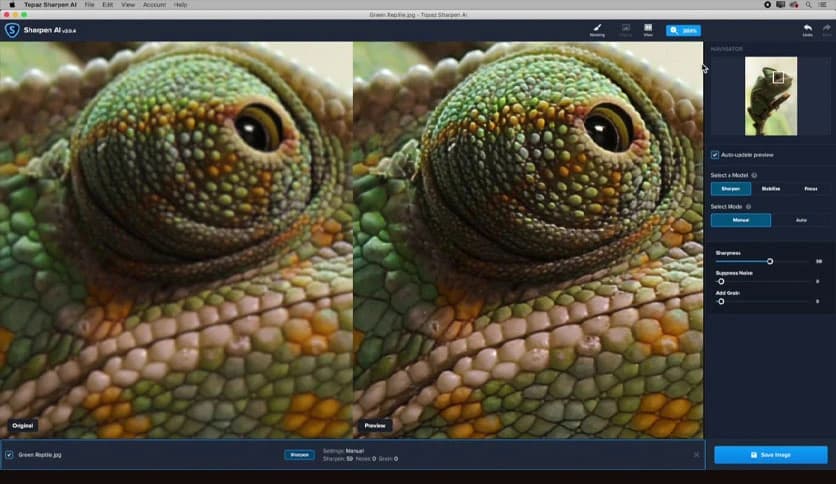This screenshot has width=836, height=484.
Task: Click the Save Image button
Action: (x=770, y=455)
